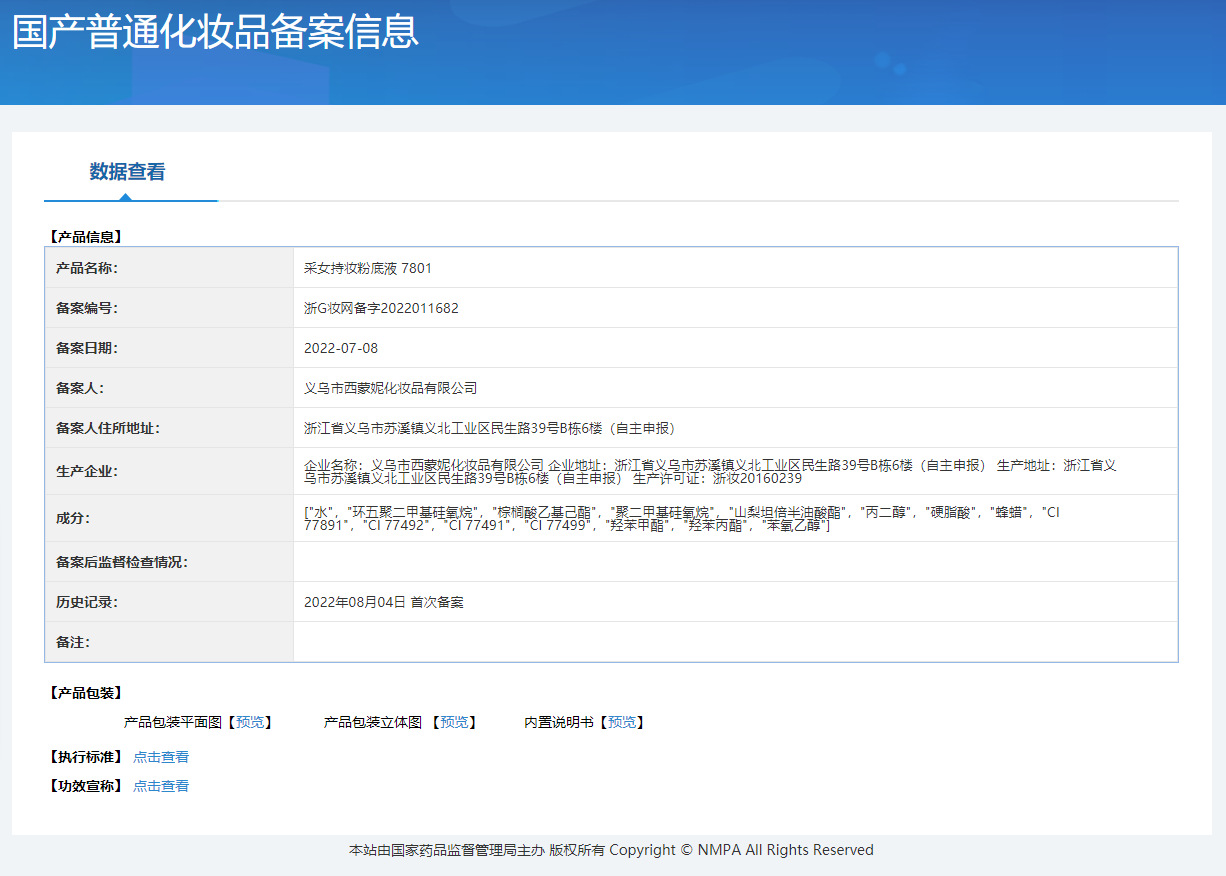
Task: Click filing number 浙G妆网备字2022011682
Action: pyautogui.click(x=381, y=308)
